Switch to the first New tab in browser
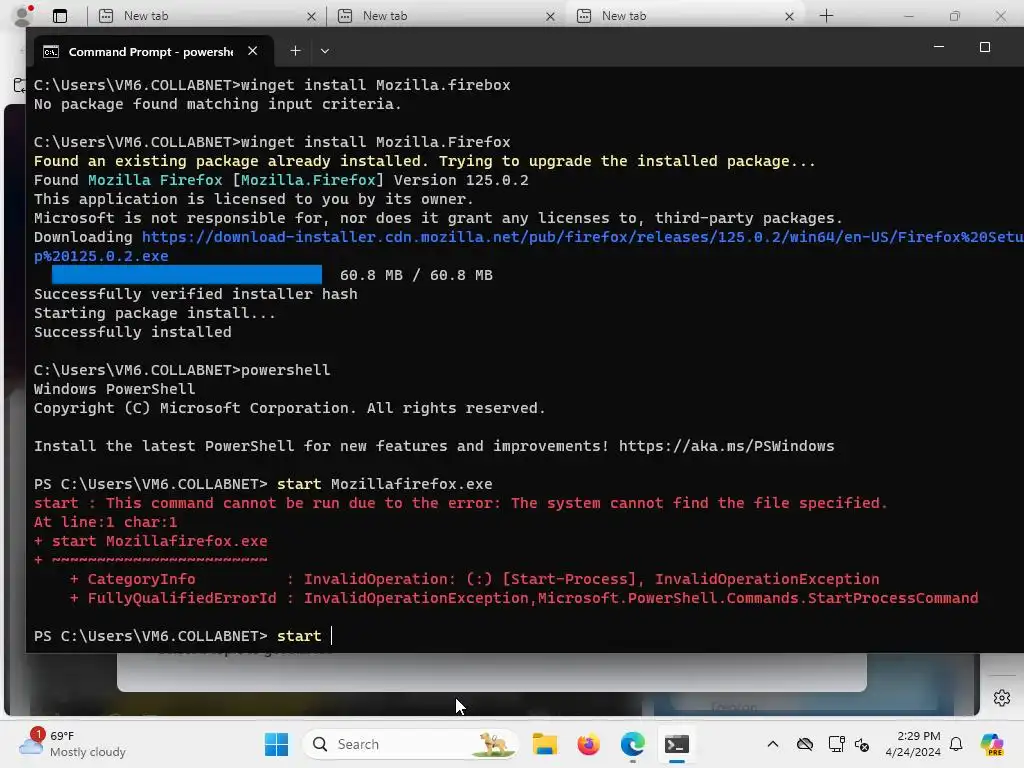 tap(206, 16)
